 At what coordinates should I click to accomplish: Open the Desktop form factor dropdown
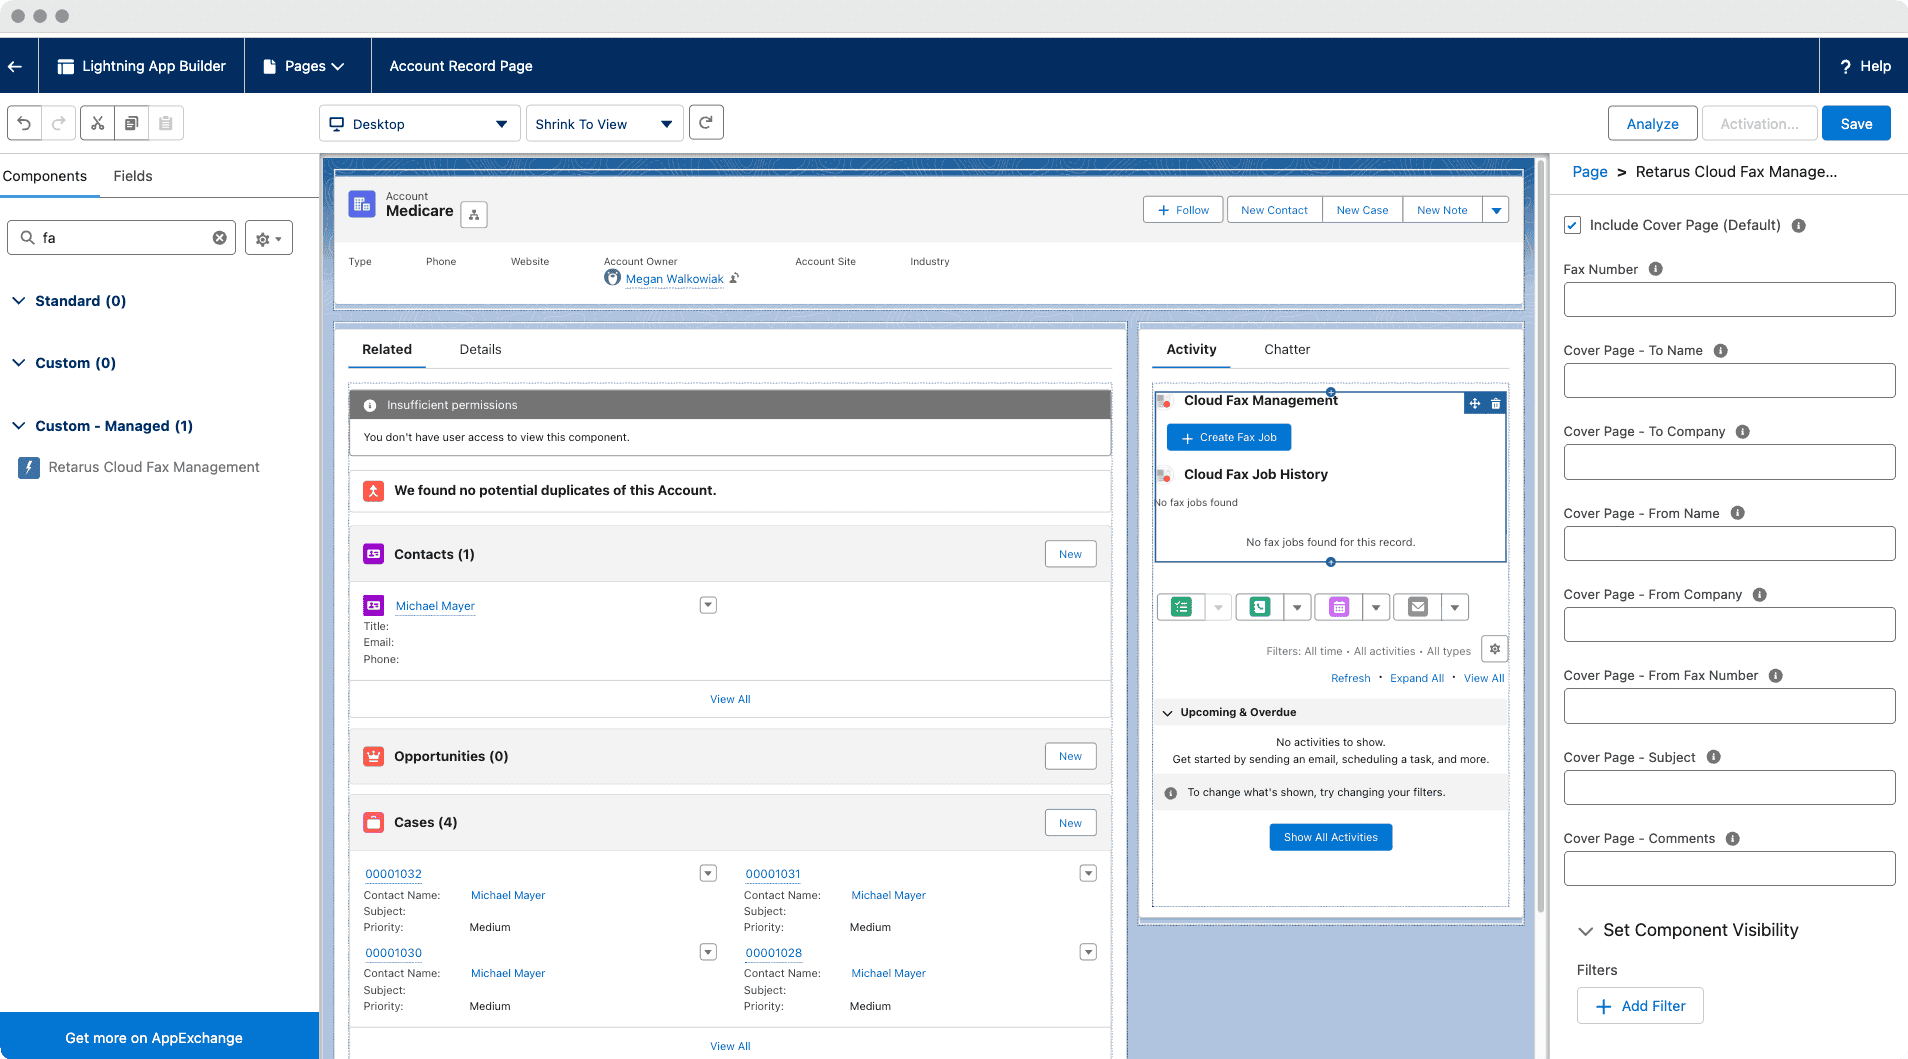[x=420, y=124]
